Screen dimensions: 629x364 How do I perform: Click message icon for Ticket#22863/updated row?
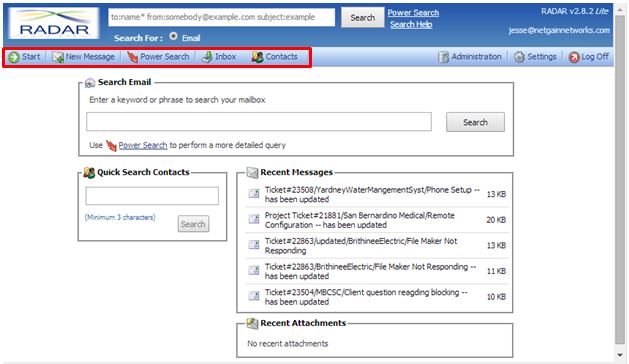pyautogui.click(x=254, y=245)
